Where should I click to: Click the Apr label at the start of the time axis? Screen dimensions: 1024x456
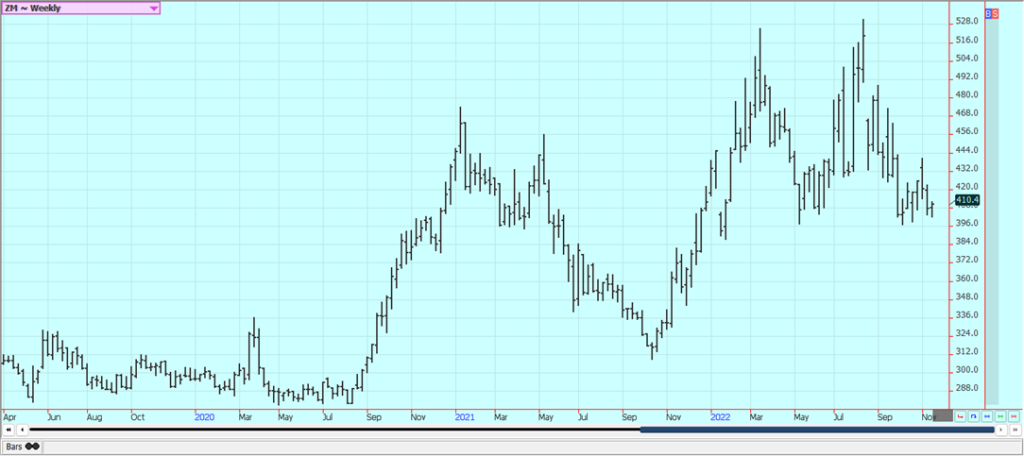tap(9, 417)
